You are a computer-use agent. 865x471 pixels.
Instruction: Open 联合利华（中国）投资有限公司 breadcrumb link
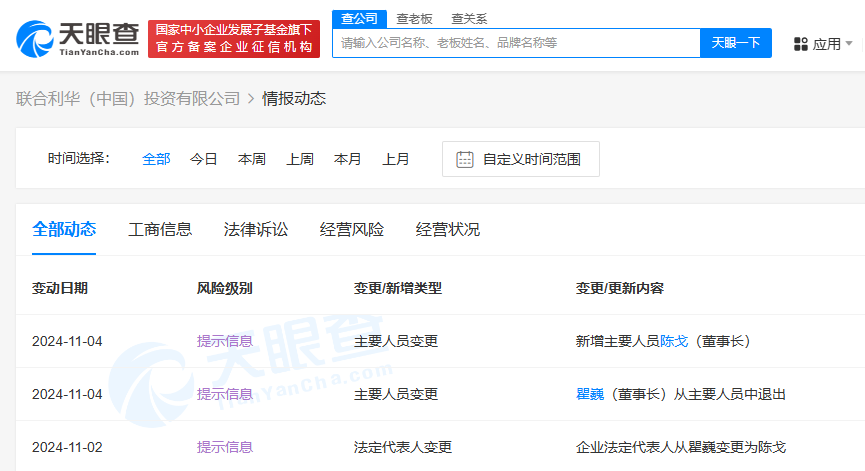tap(128, 98)
